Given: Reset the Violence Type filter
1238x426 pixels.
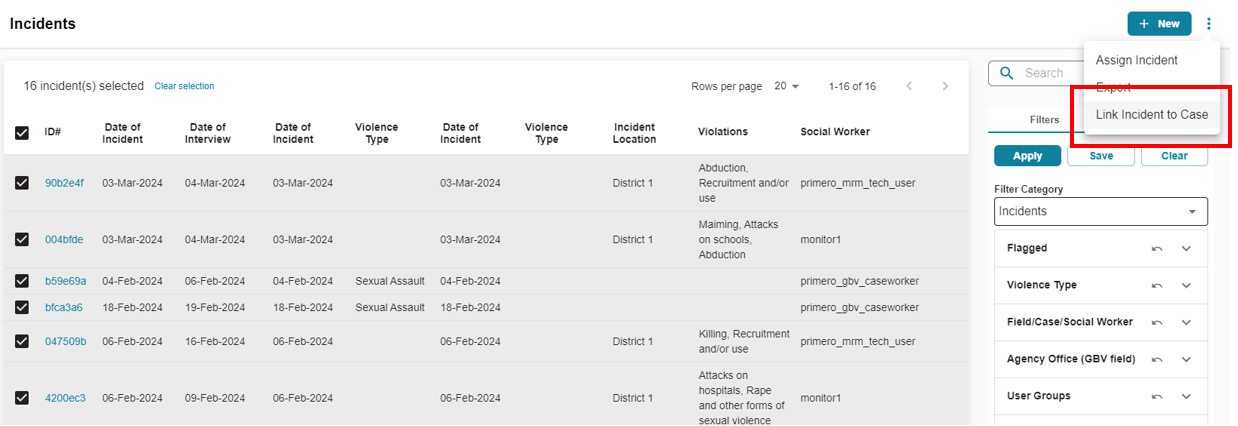Looking at the screenshot, I should point(1157,285).
